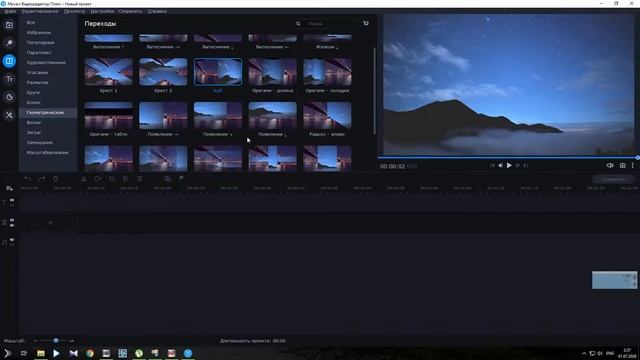640x360 pixels.
Task: Jump to previous clip in the preview
Action: click(492, 165)
